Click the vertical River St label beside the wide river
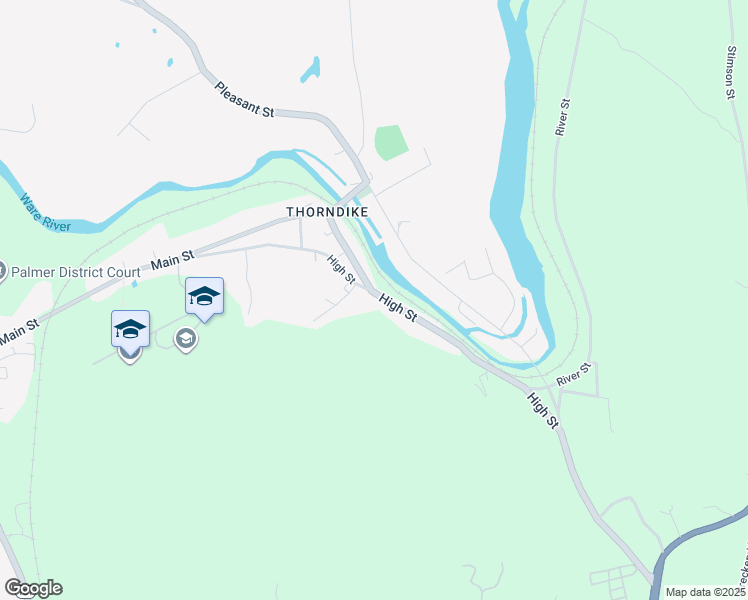The width and height of the screenshot is (748, 600). 562,117
